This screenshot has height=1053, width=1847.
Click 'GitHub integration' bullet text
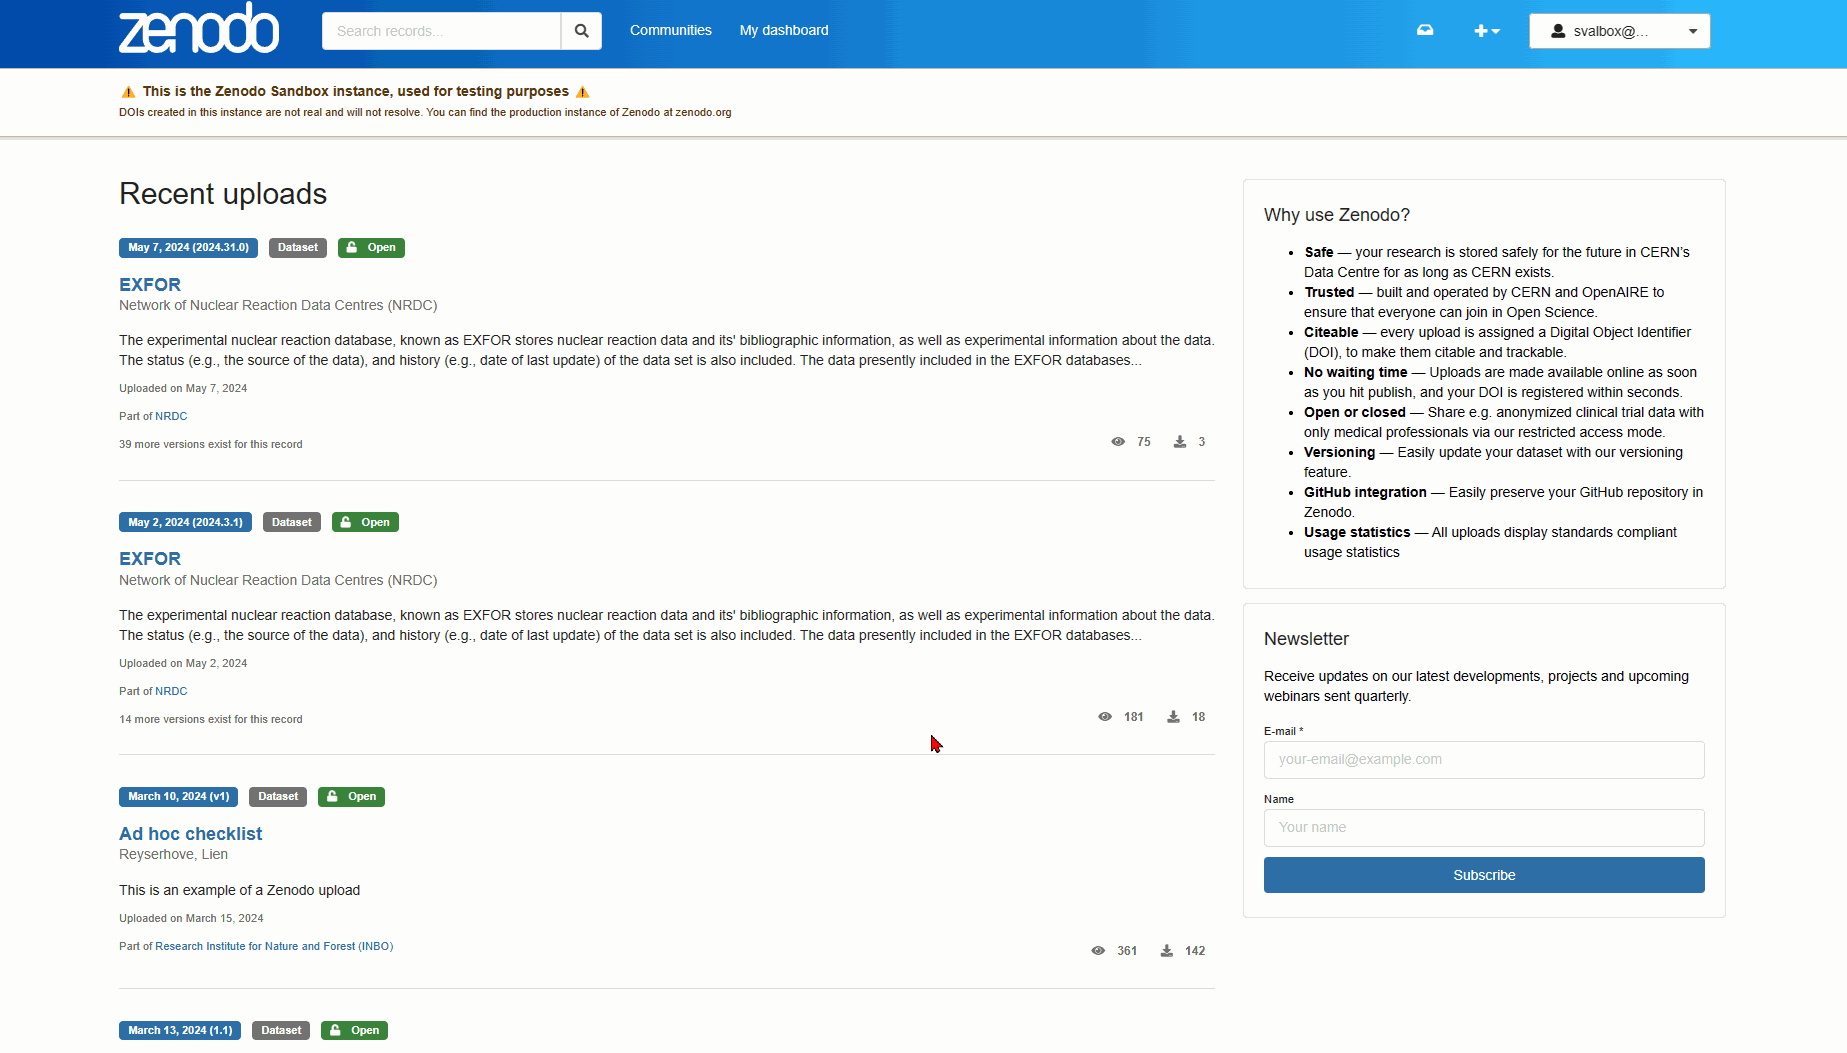1365,493
